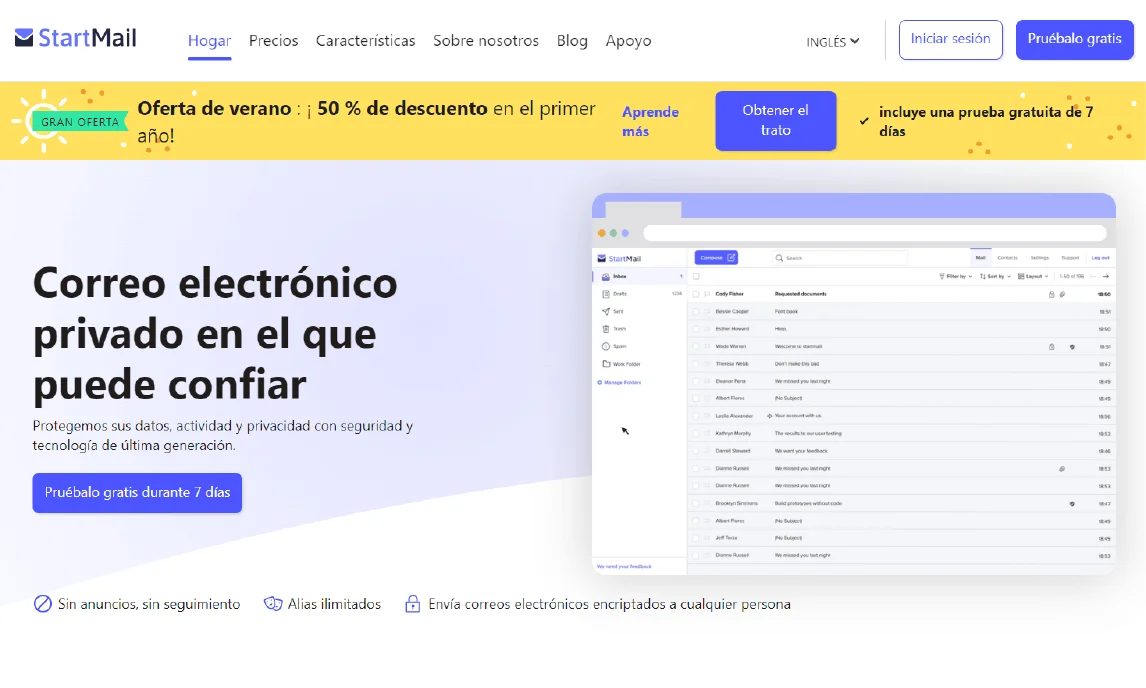Click the padlock icon for encrypted emails
1146x688 pixels.
click(412, 604)
